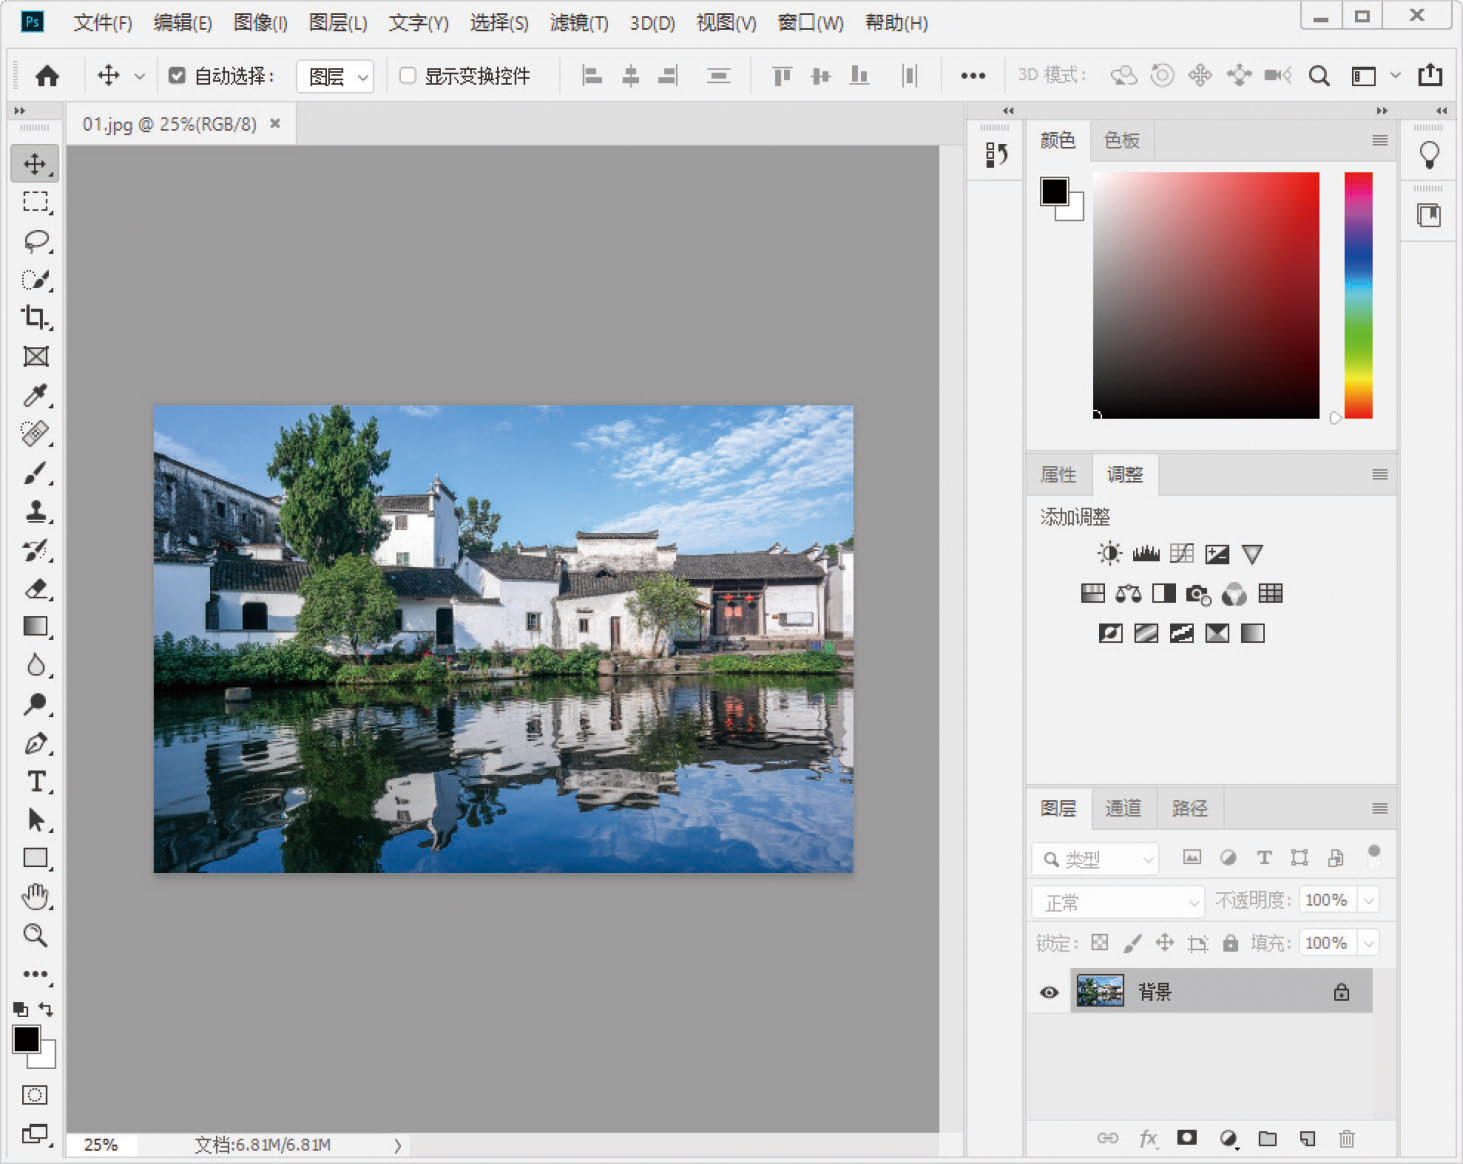The height and width of the screenshot is (1164, 1463).
Task: Add a Levels adjustment
Action: click(1145, 553)
